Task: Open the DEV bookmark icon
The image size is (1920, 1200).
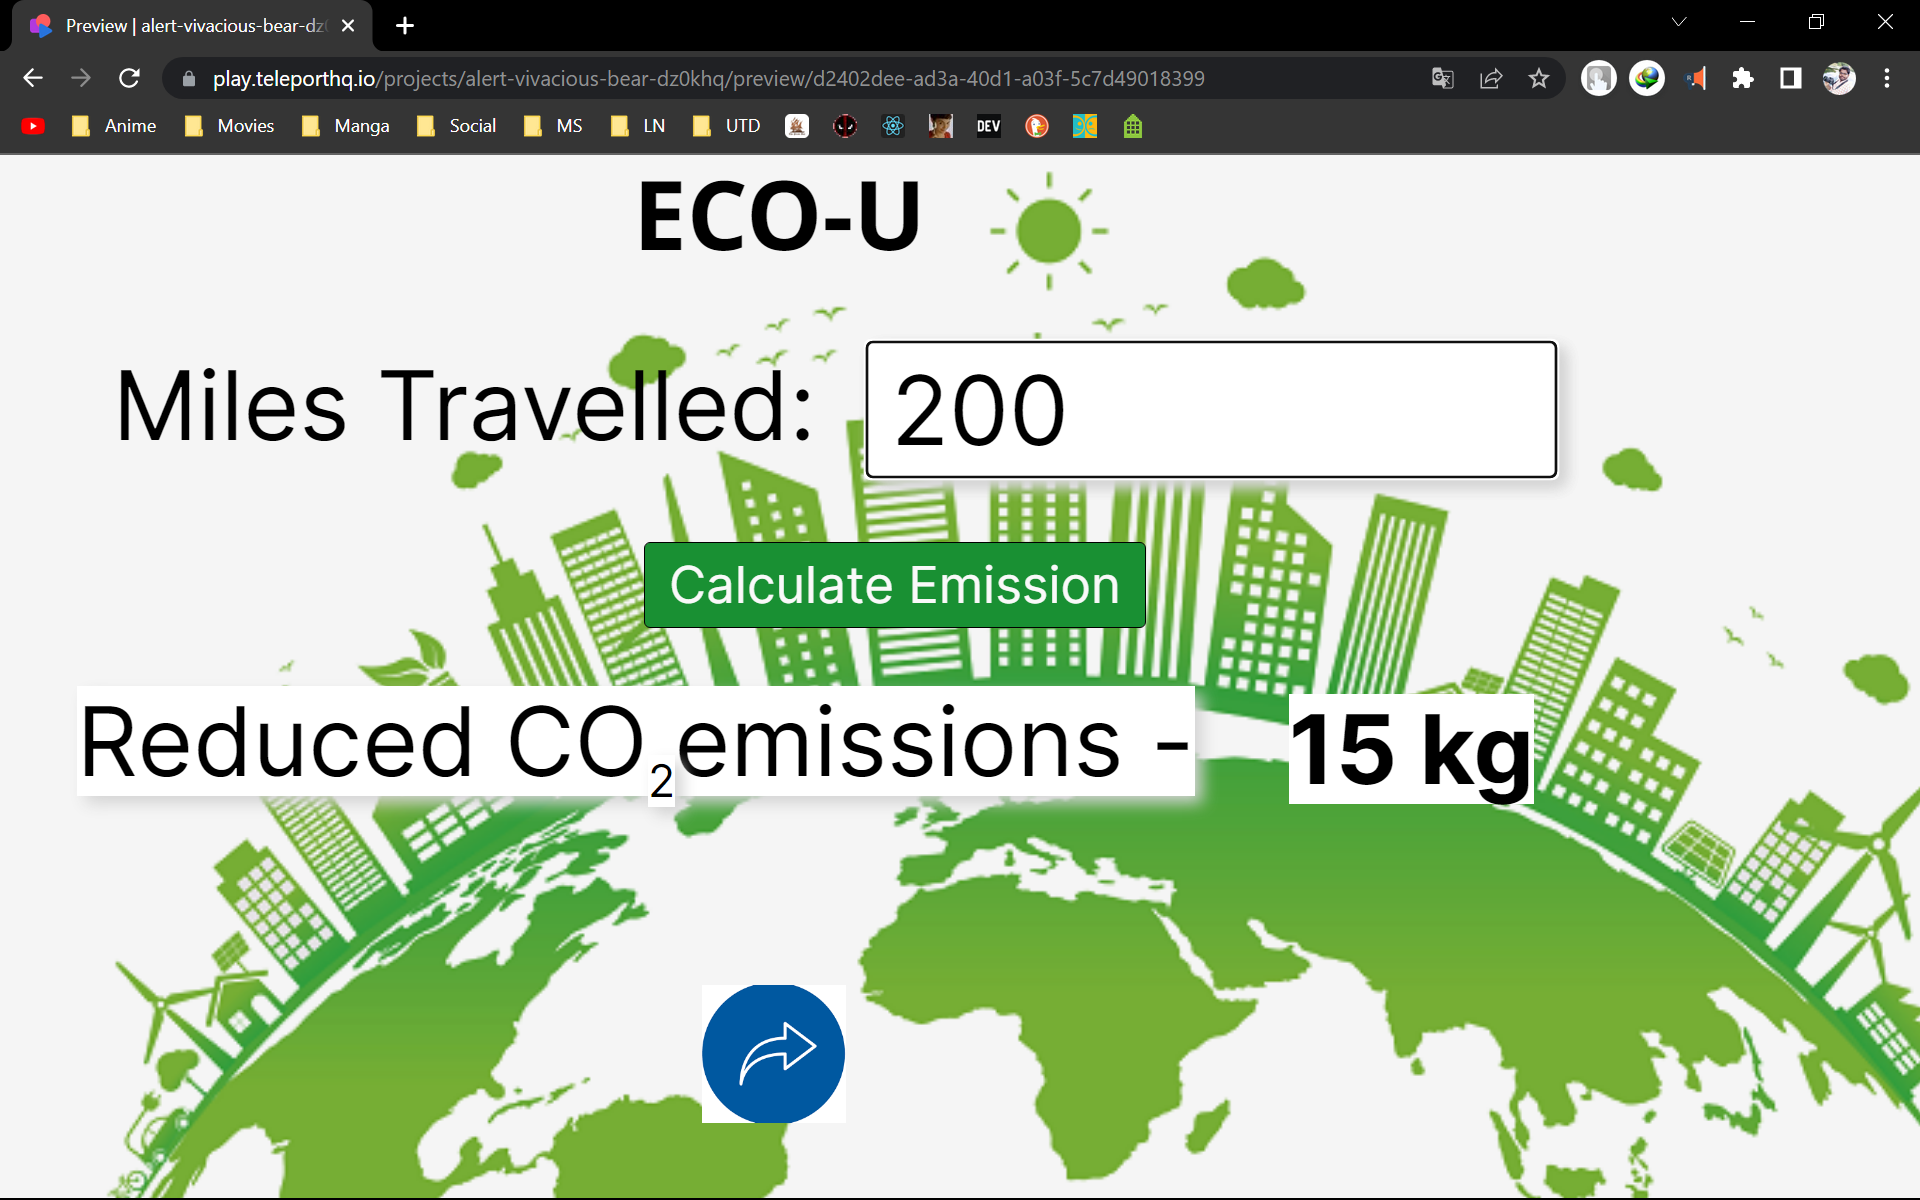Action: 988,126
